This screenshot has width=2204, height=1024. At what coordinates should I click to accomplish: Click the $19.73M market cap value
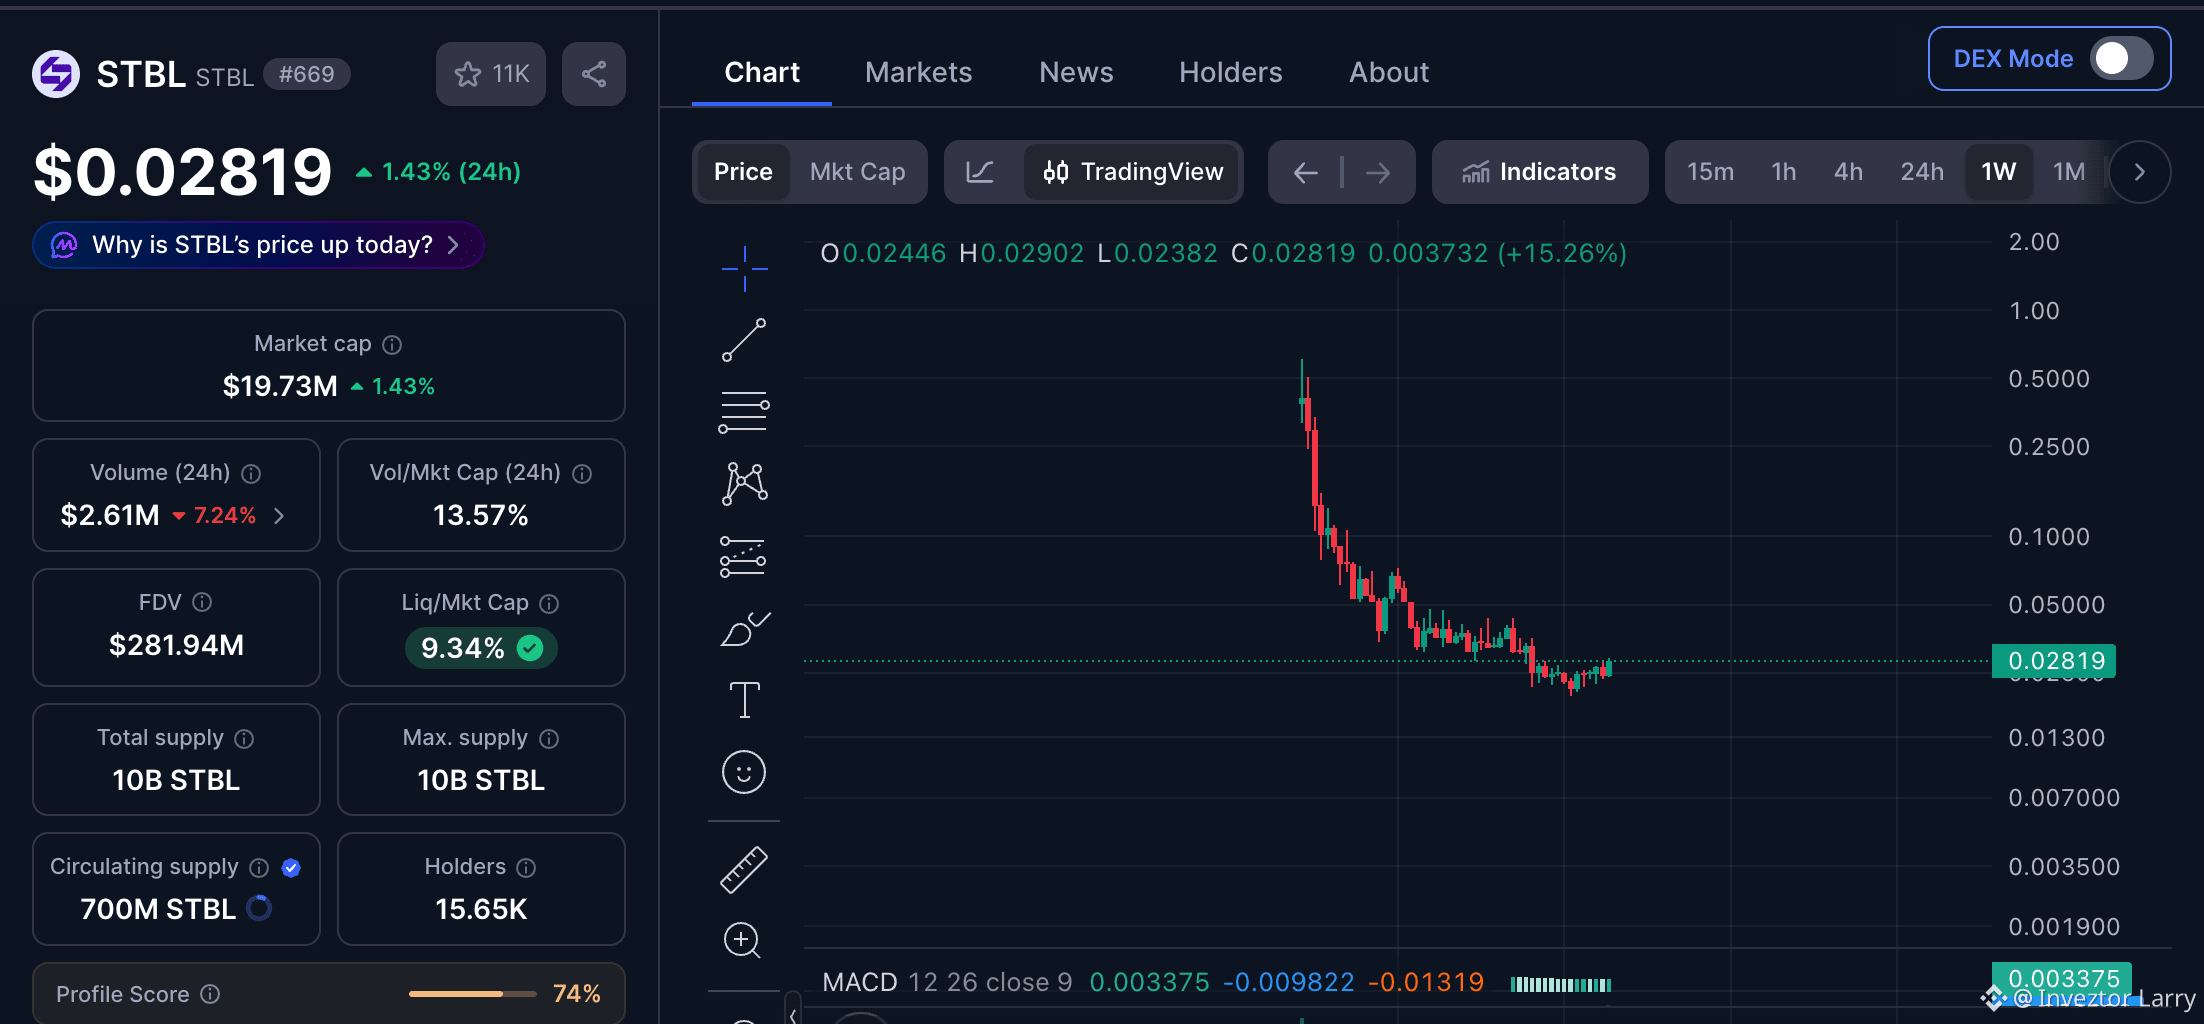coord(280,386)
